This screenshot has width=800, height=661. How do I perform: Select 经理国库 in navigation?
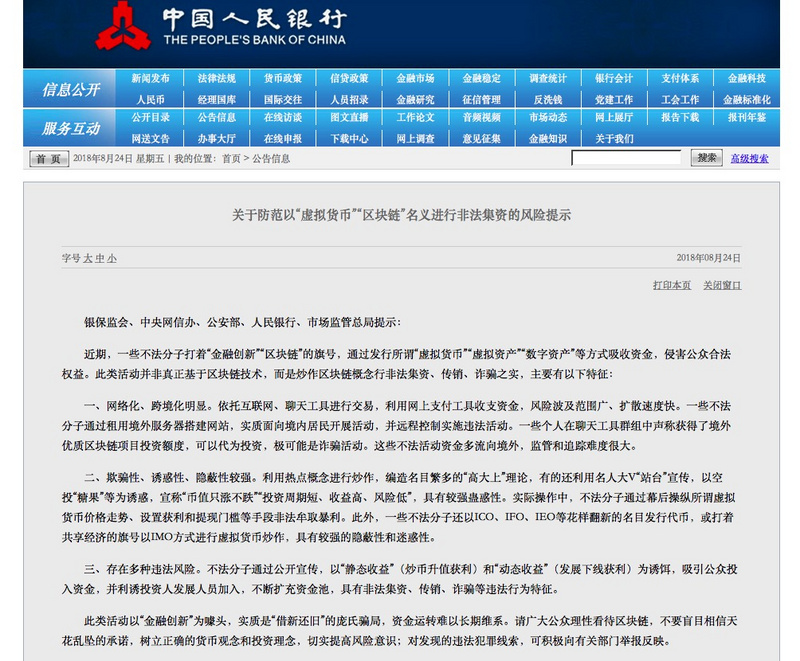217,99
